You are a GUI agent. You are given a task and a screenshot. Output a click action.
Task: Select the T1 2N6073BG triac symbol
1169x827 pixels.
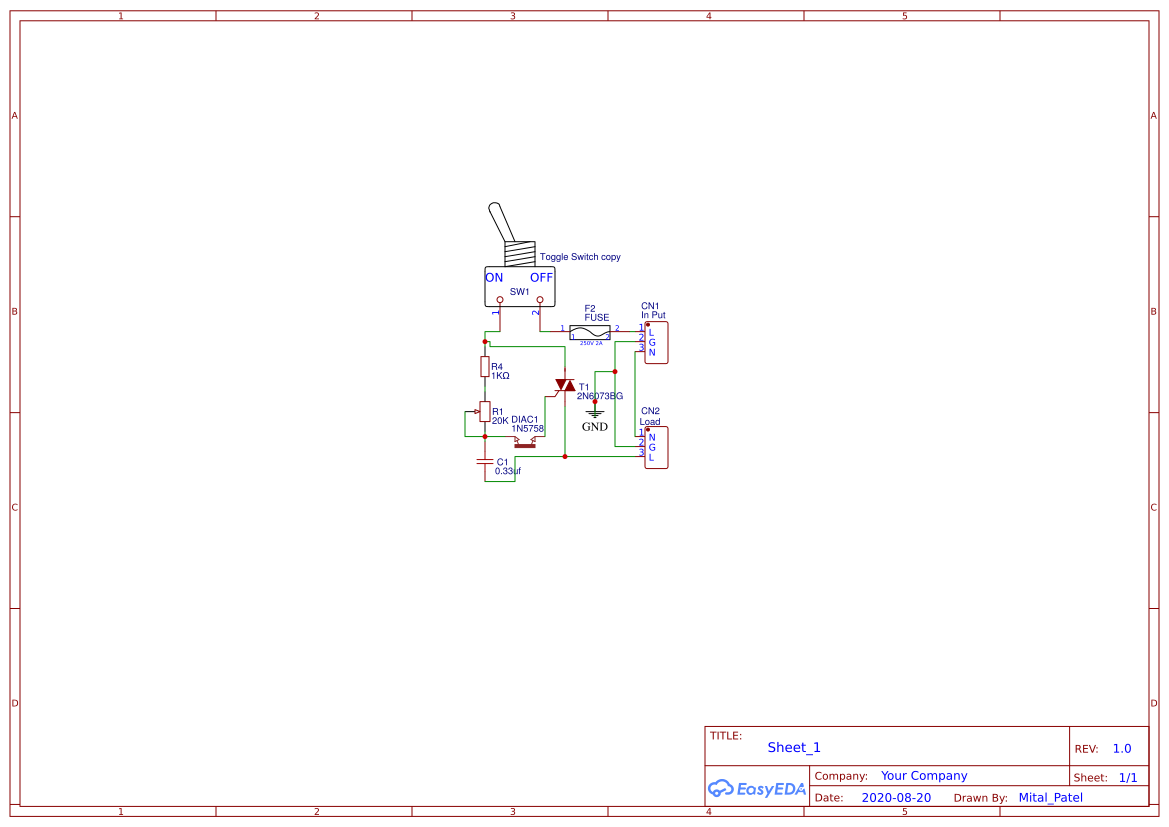pyautogui.click(x=564, y=385)
